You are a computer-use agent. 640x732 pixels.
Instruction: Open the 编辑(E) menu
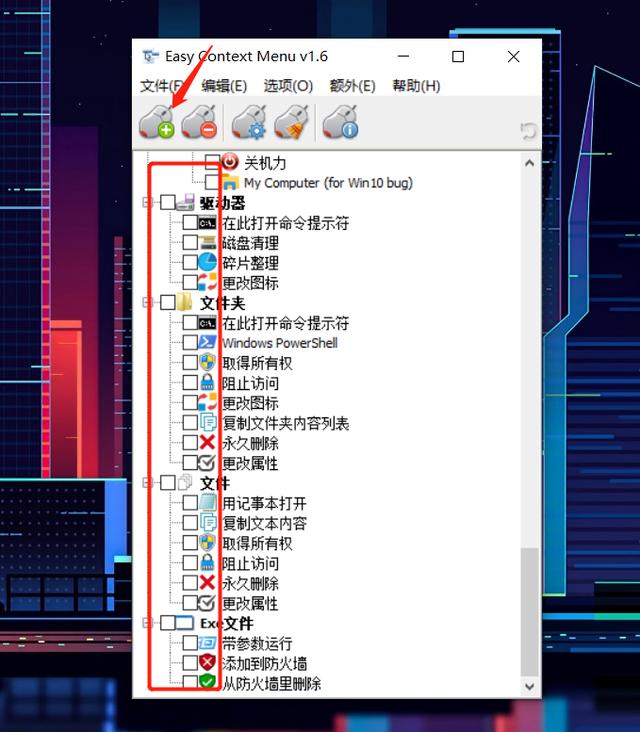coord(224,86)
